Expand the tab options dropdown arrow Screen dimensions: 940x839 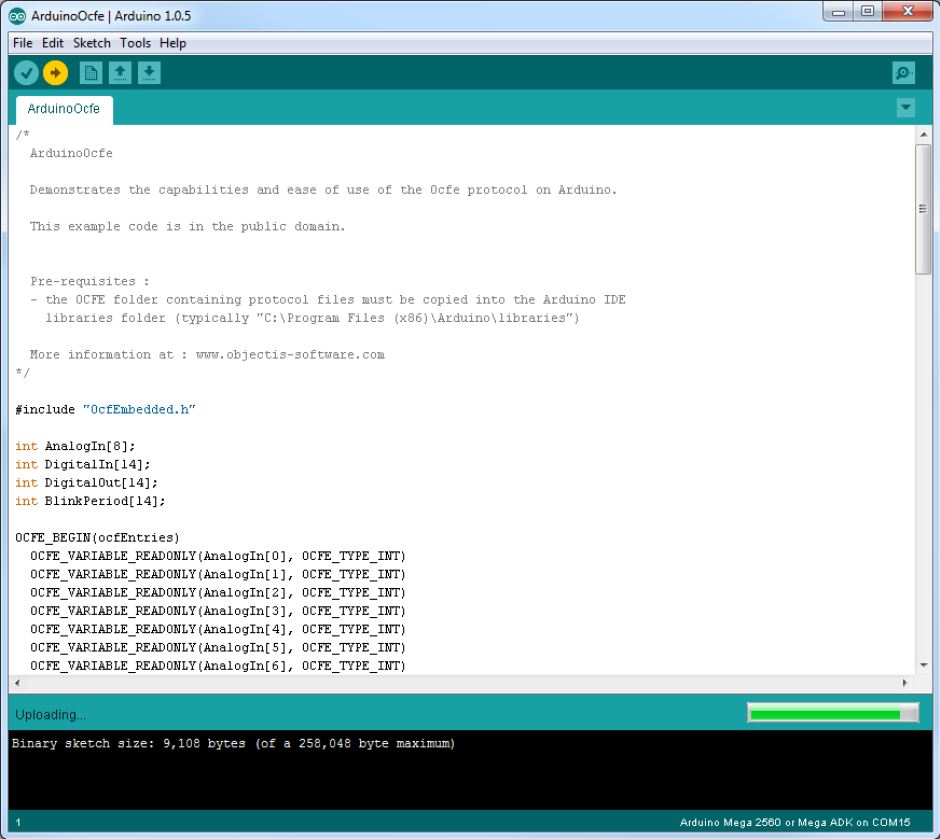[x=905, y=108]
